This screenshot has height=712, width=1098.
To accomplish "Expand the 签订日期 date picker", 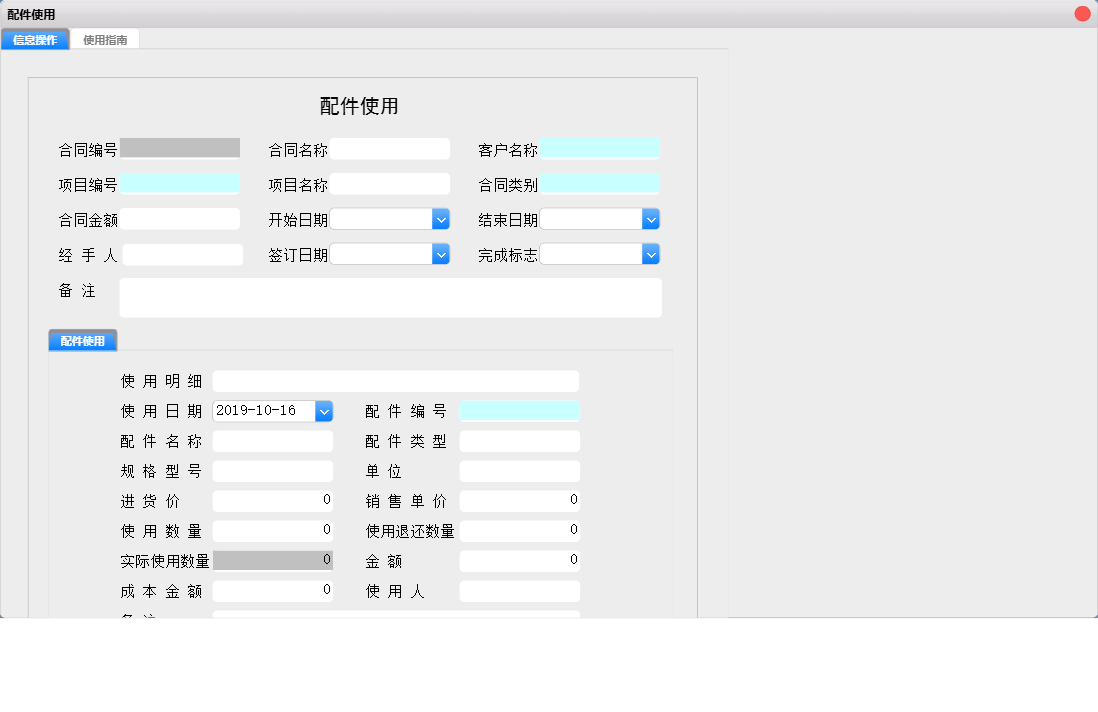I will coord(440,254).
